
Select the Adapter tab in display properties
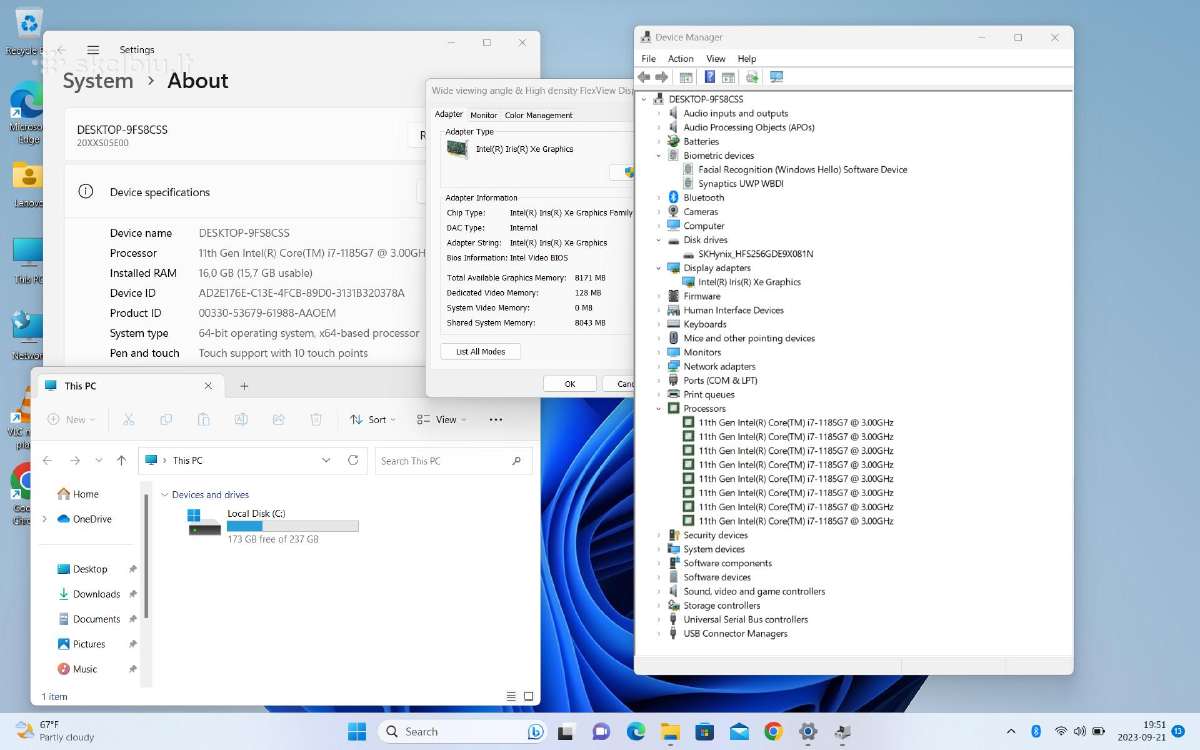pyautogui.click(x=449, y=114)
